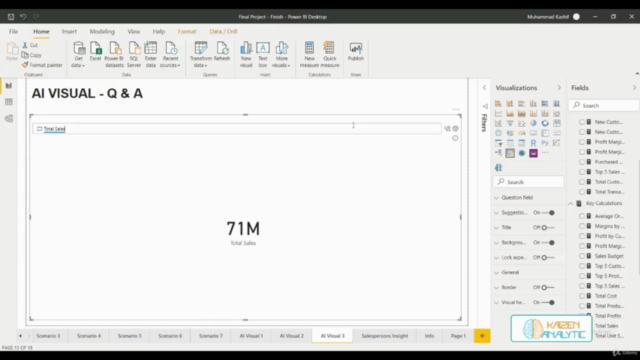Switch to the Data / Drill tab
This screenshot has height=360, width=640.
pyautogui.click(x=223, y=31)
